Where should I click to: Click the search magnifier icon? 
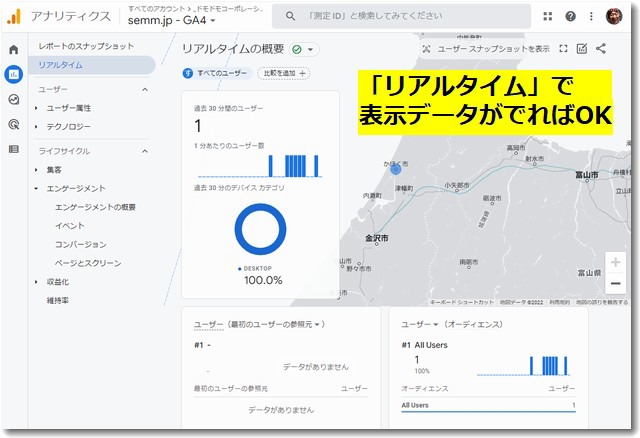[290, 16]
